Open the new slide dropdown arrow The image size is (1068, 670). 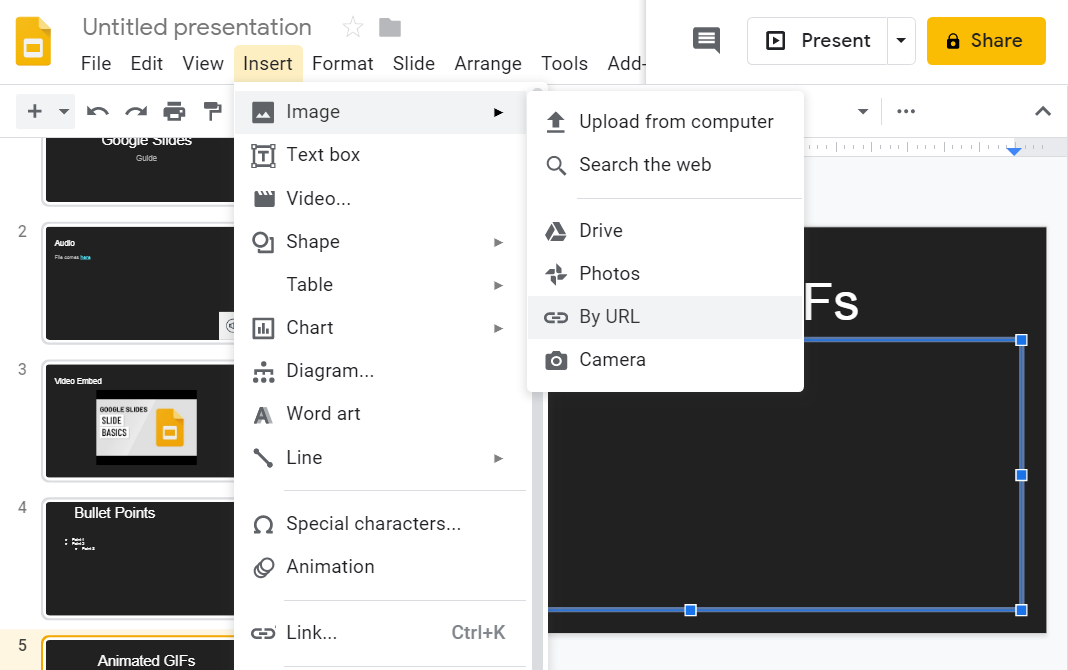[x=64, y=111]
